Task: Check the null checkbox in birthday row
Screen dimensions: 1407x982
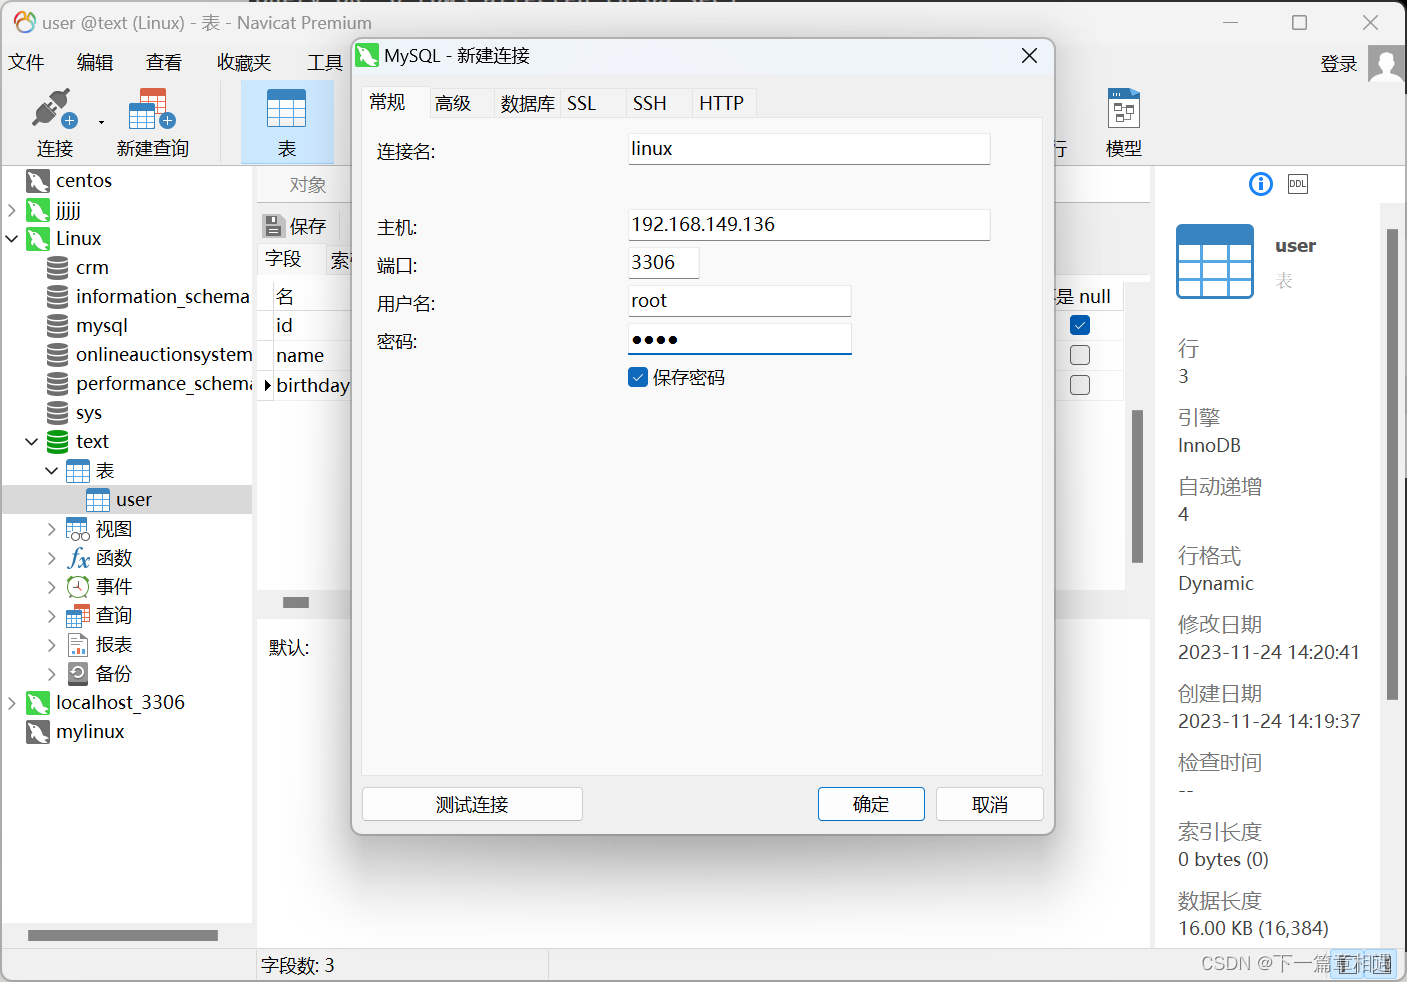Action: [x=1080, y=385]
